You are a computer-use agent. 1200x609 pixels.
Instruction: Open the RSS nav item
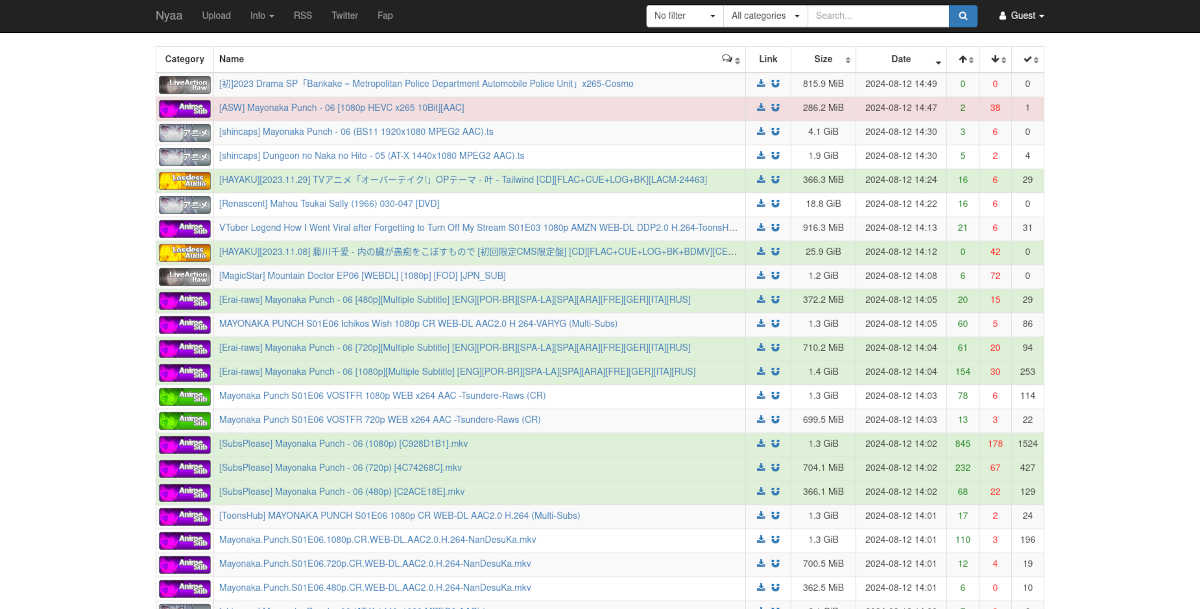coord(303,16)
